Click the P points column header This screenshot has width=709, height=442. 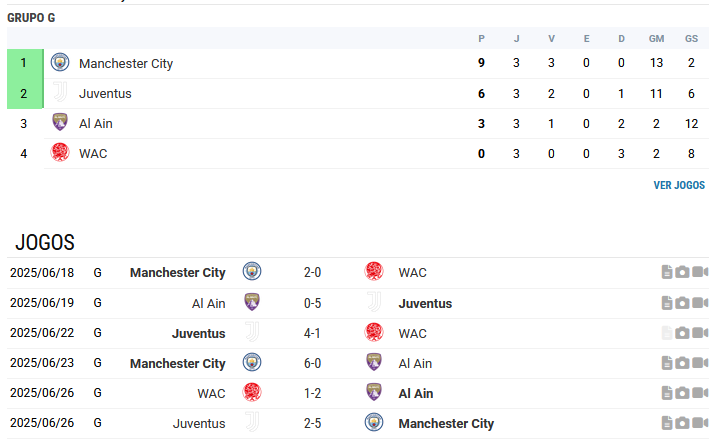point(481,39)
